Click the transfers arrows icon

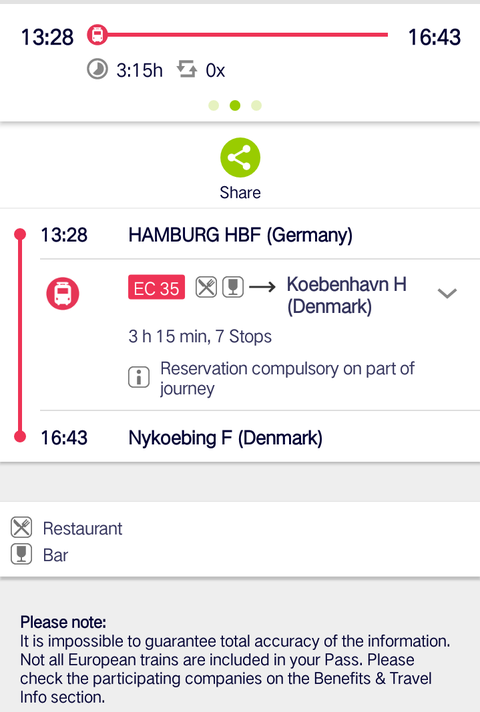tap(187, 69)
